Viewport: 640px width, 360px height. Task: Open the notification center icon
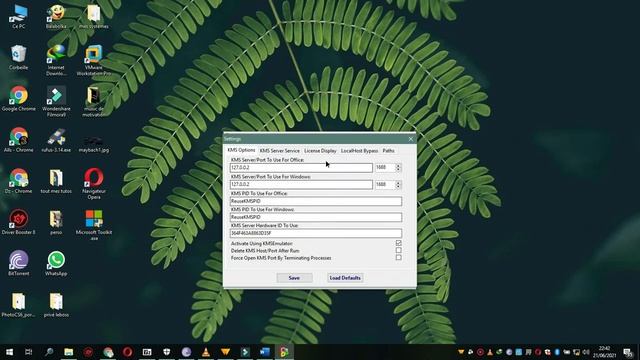[x=628, y=352]
